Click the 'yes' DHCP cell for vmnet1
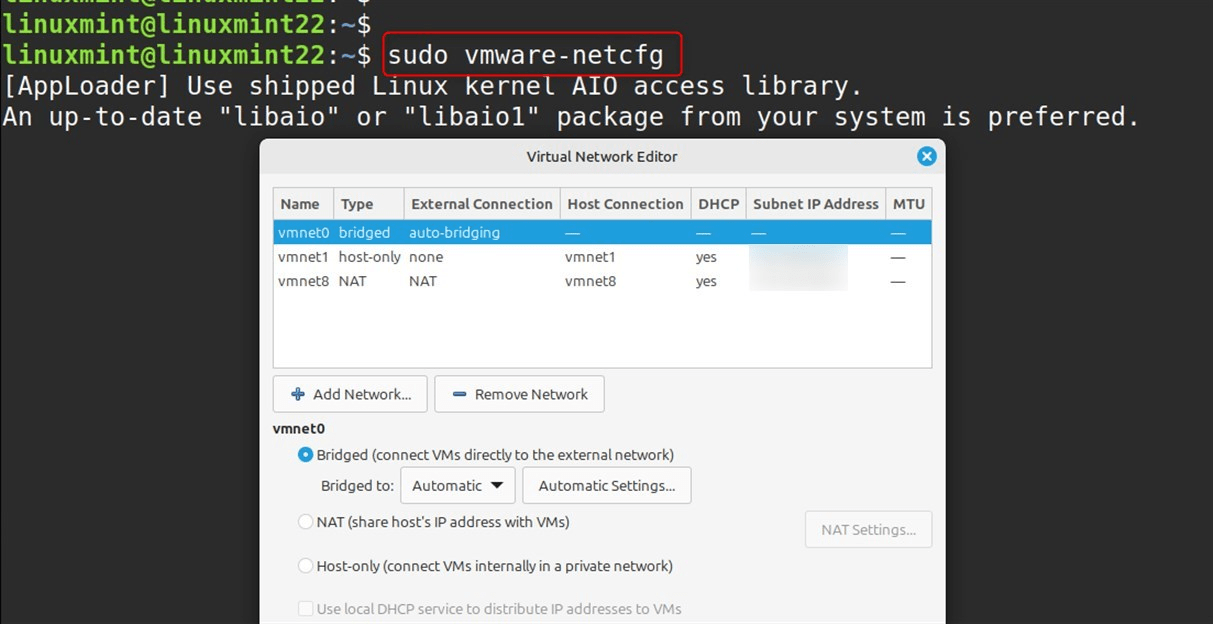The height and width of the screenshot is (624, 1213). [x=707, y=257]
